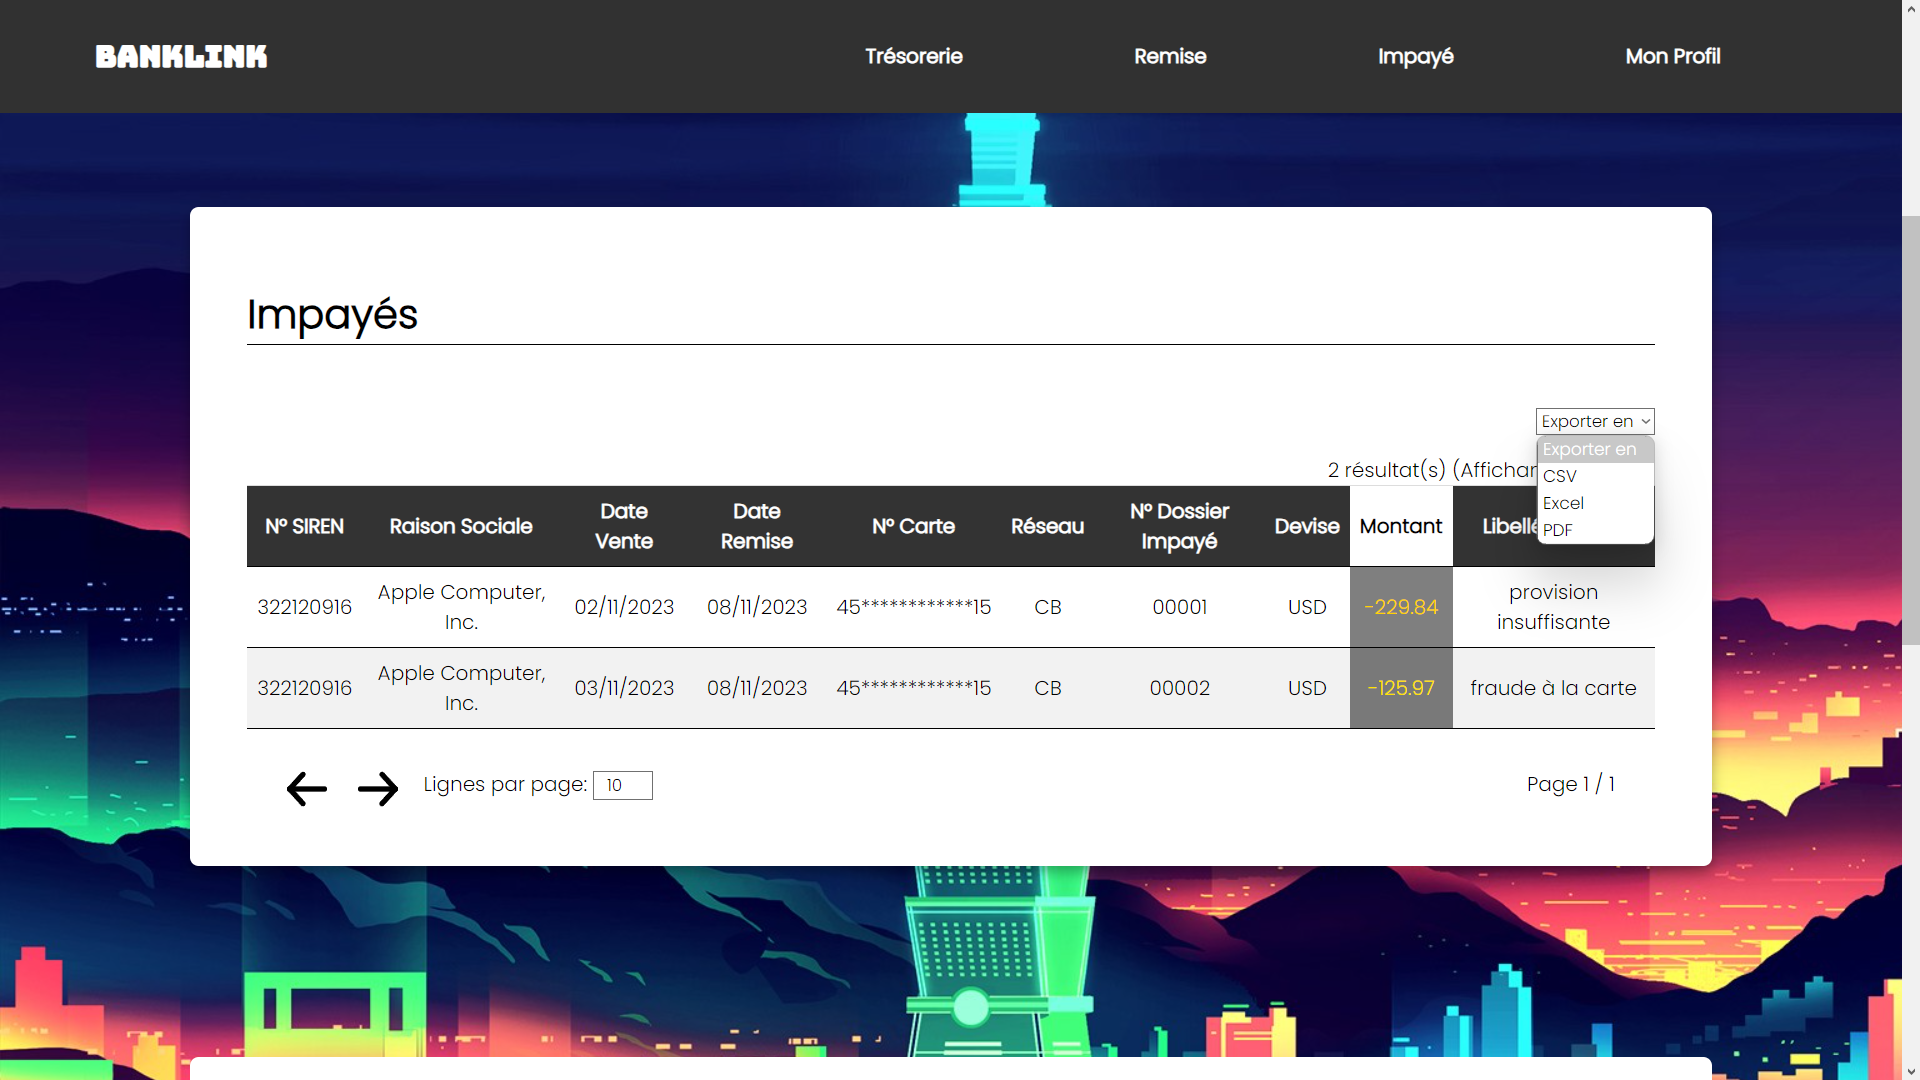Click the BANKLINK logo
1920x1080 pixels.
181,57
